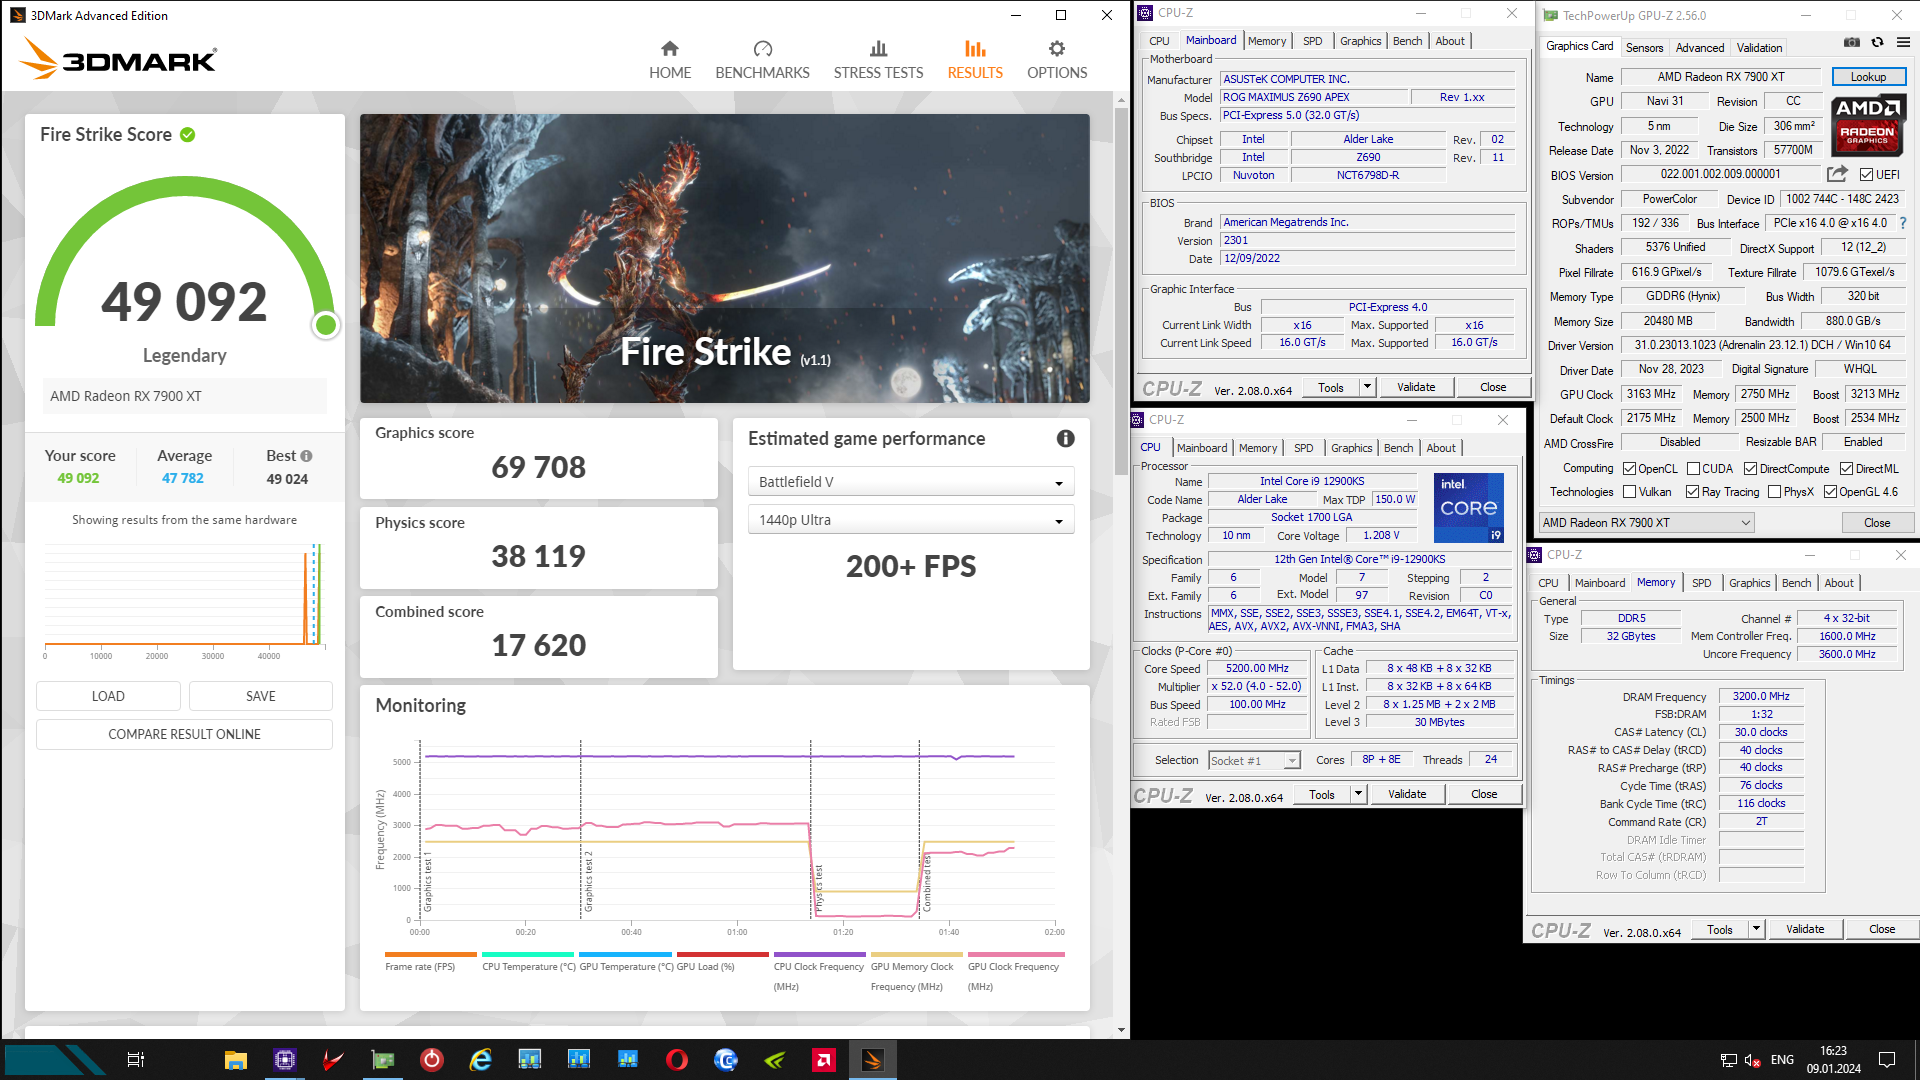Click the Lookup button in GPU-Z

pos(1868,77)
